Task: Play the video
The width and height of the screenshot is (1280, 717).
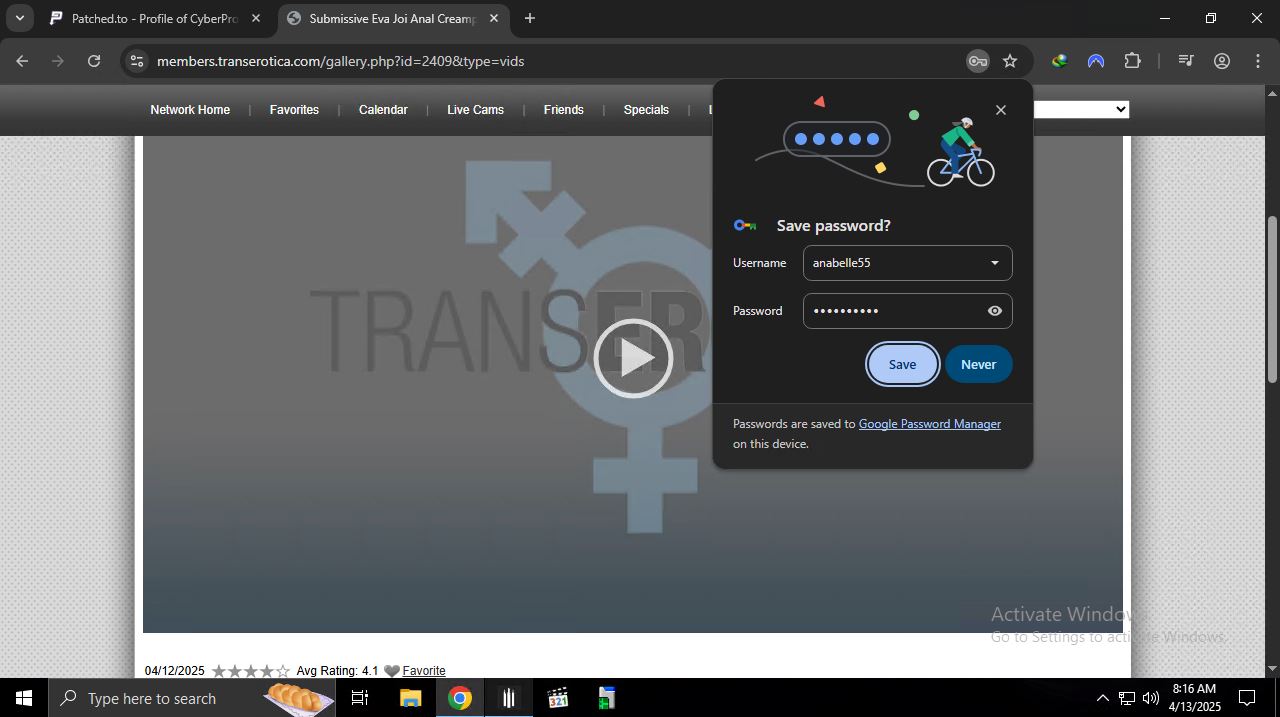Action: coord(633,358)
